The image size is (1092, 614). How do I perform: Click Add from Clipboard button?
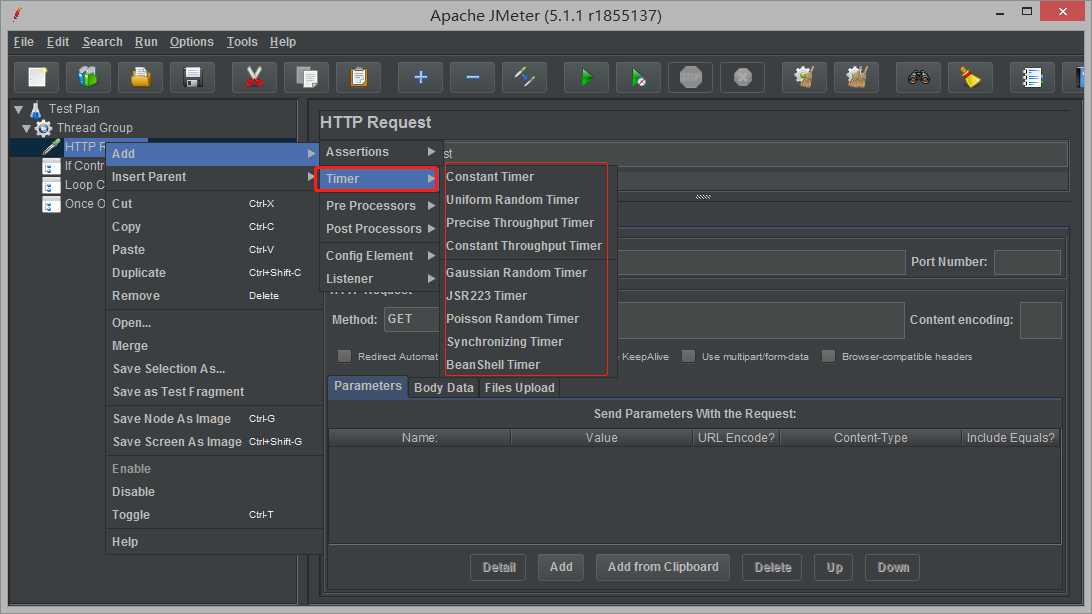(x=663, y=567)
